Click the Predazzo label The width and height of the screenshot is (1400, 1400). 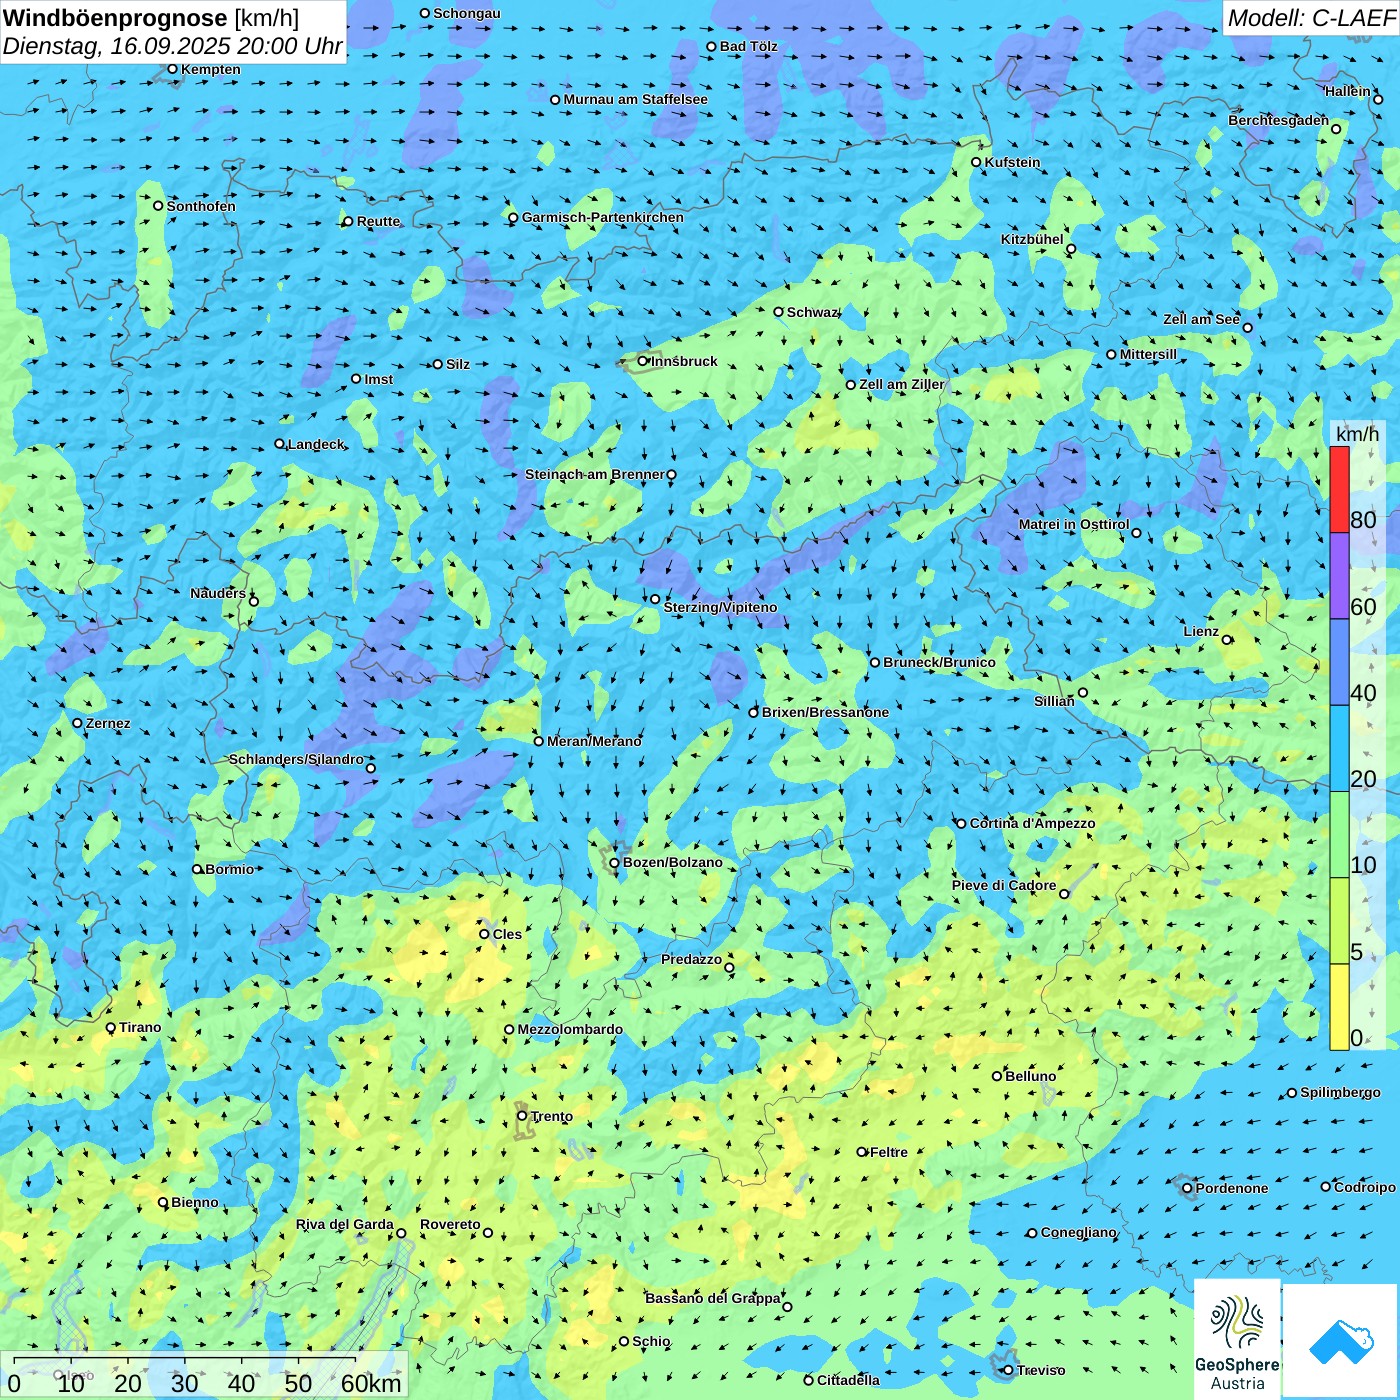click(x=691, y=959)
